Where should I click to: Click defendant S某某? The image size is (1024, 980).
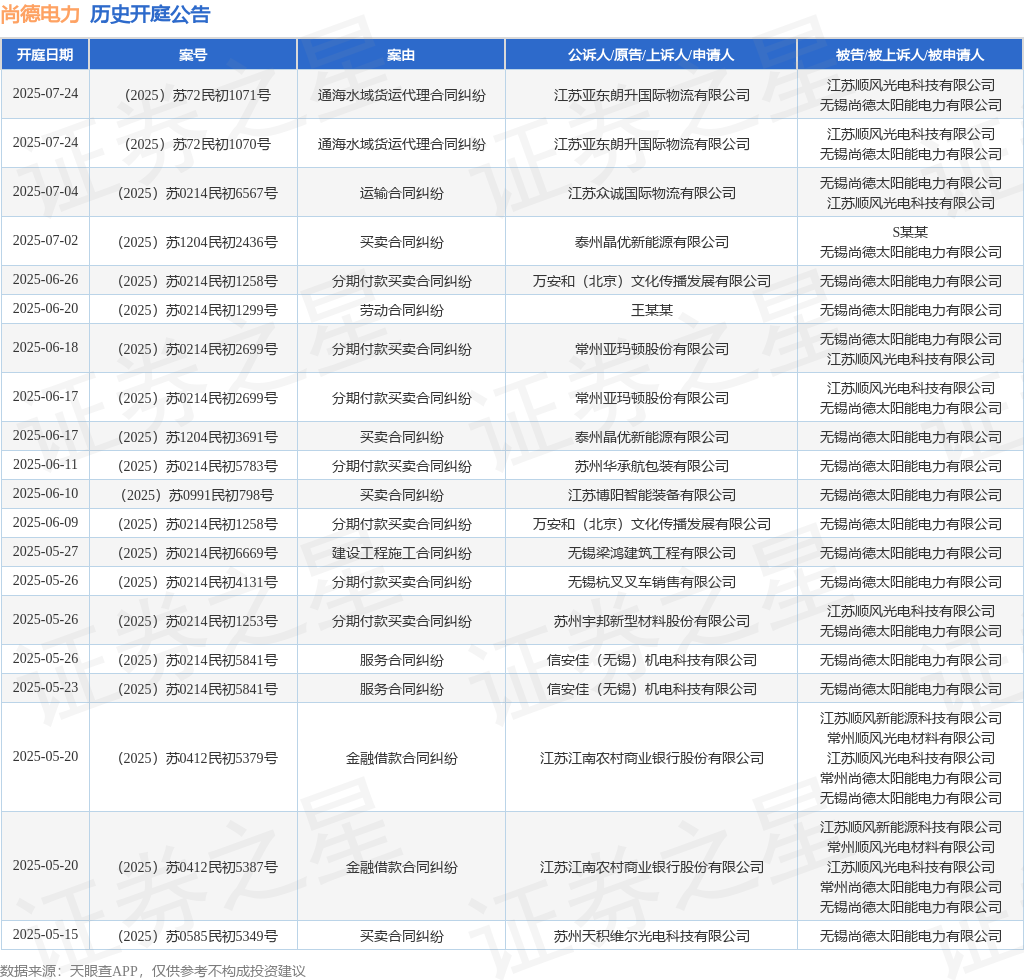tap(910, 232)
